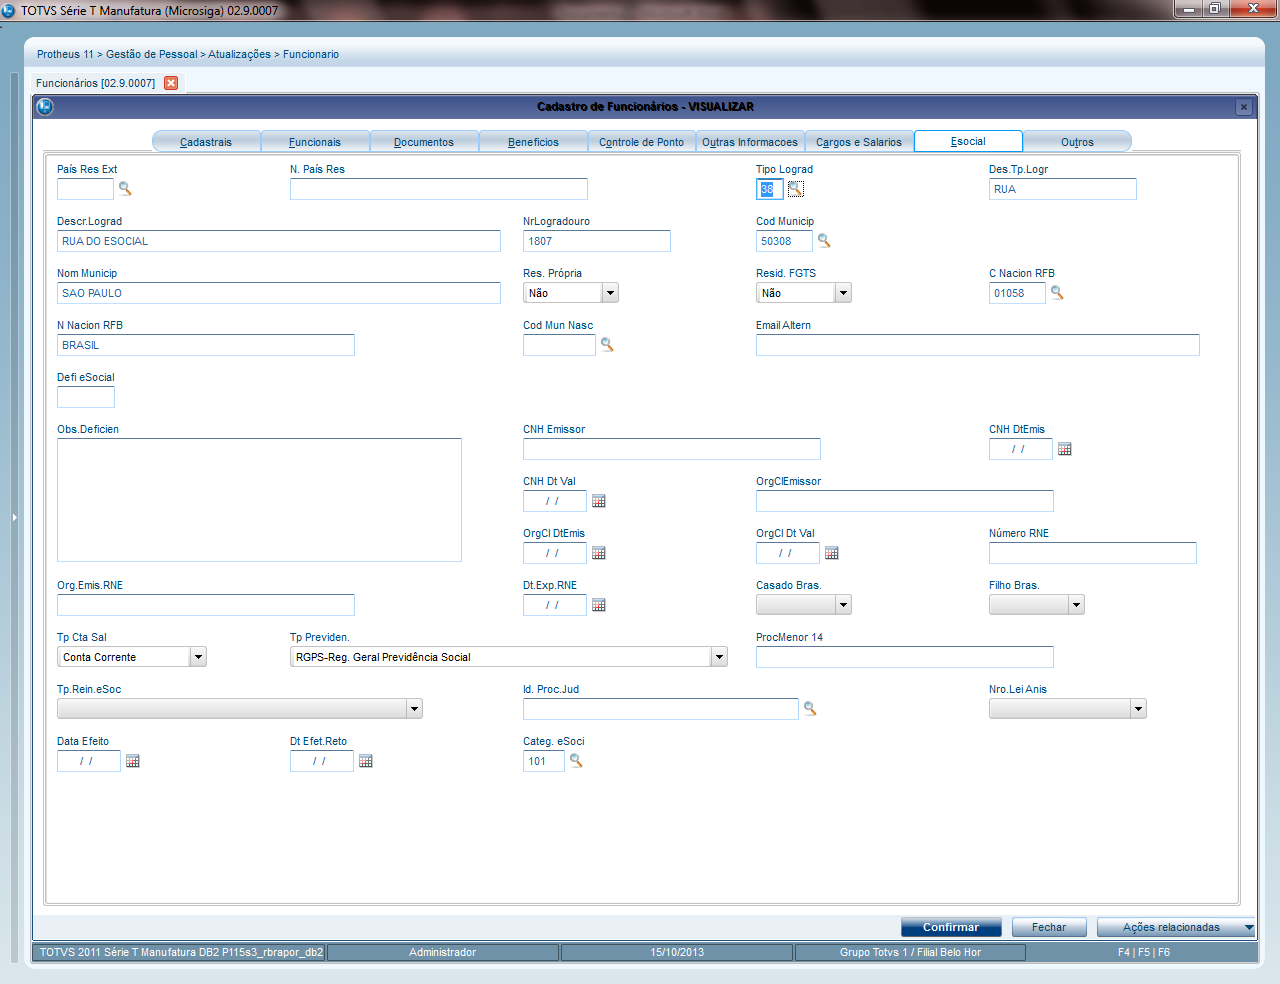This screenshot has height=984, width=1280.
Task: Click the ProcMenor 14 input field
Action: [905, 657]
